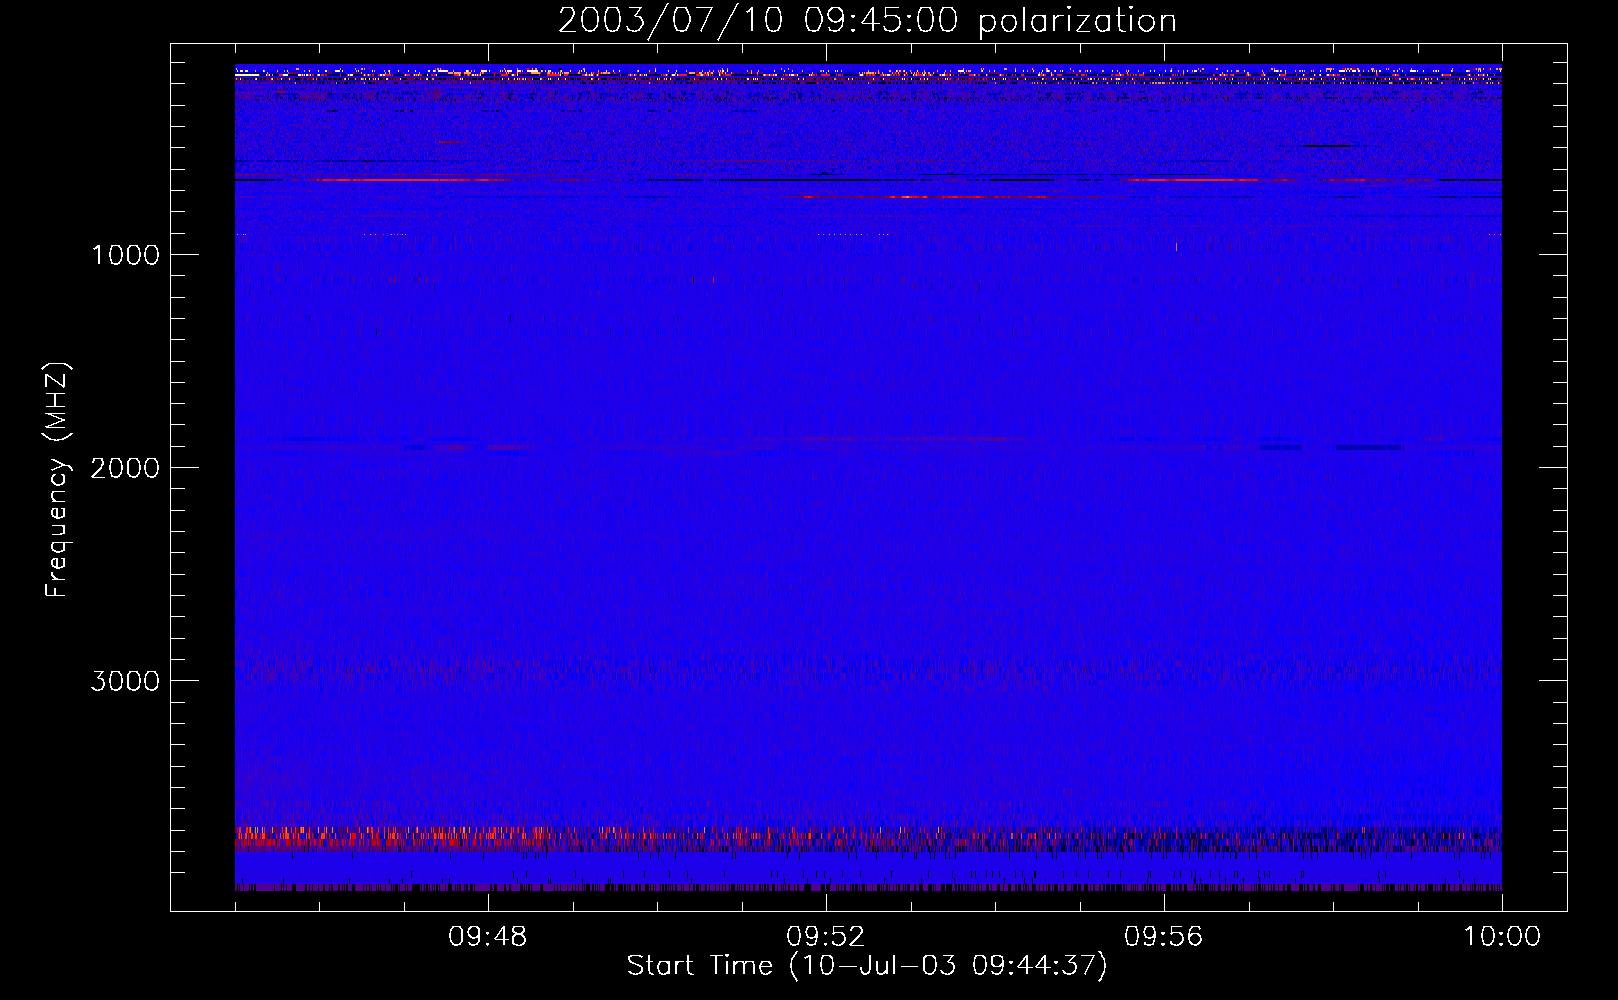Select the 3000 frequency tick label
1618x1000 pixels.
tap(125, 681)
